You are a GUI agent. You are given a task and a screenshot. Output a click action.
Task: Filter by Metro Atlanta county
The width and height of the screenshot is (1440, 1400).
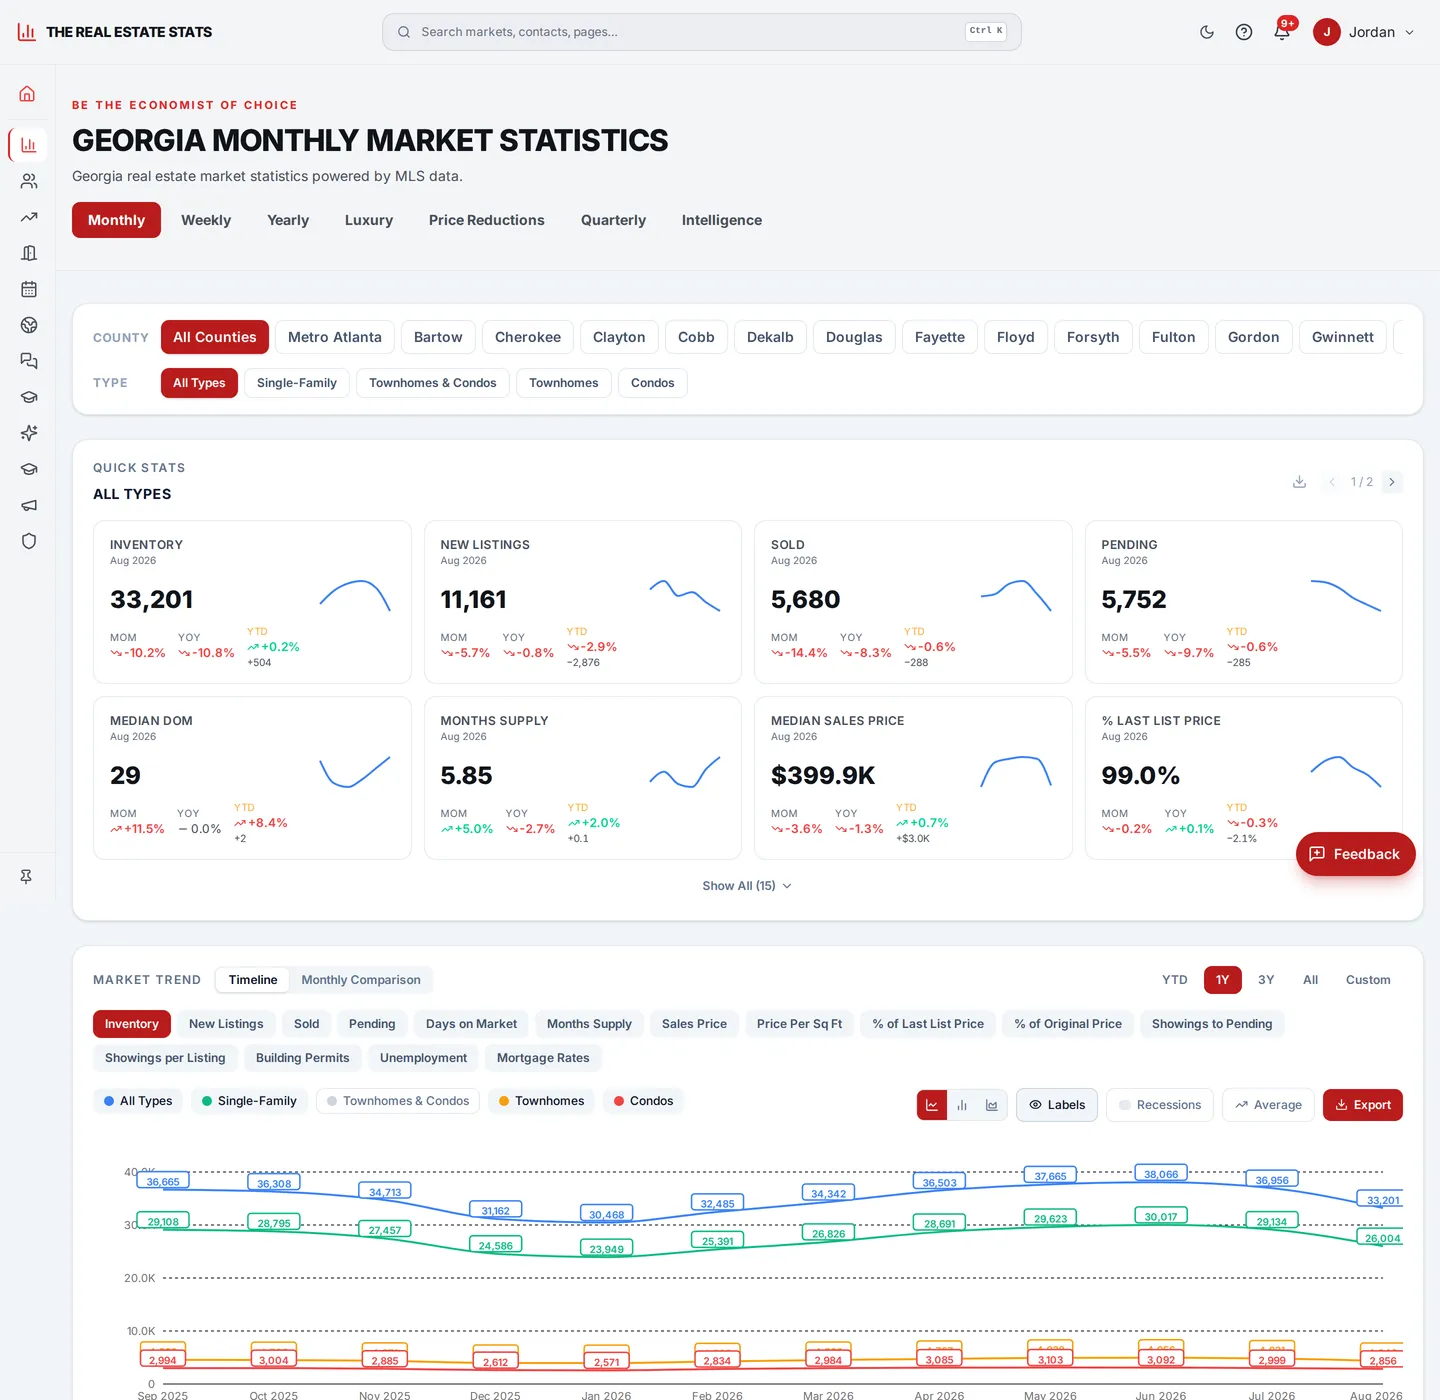coord(335,337)
